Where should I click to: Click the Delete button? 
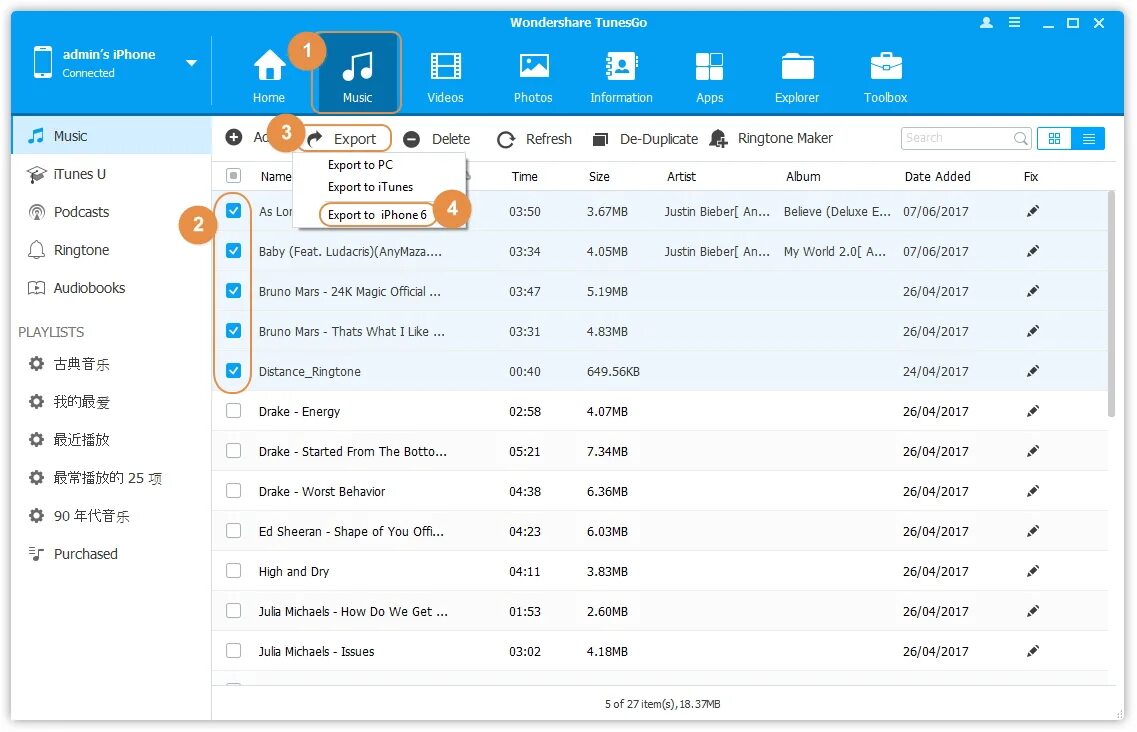click(437, 139)
